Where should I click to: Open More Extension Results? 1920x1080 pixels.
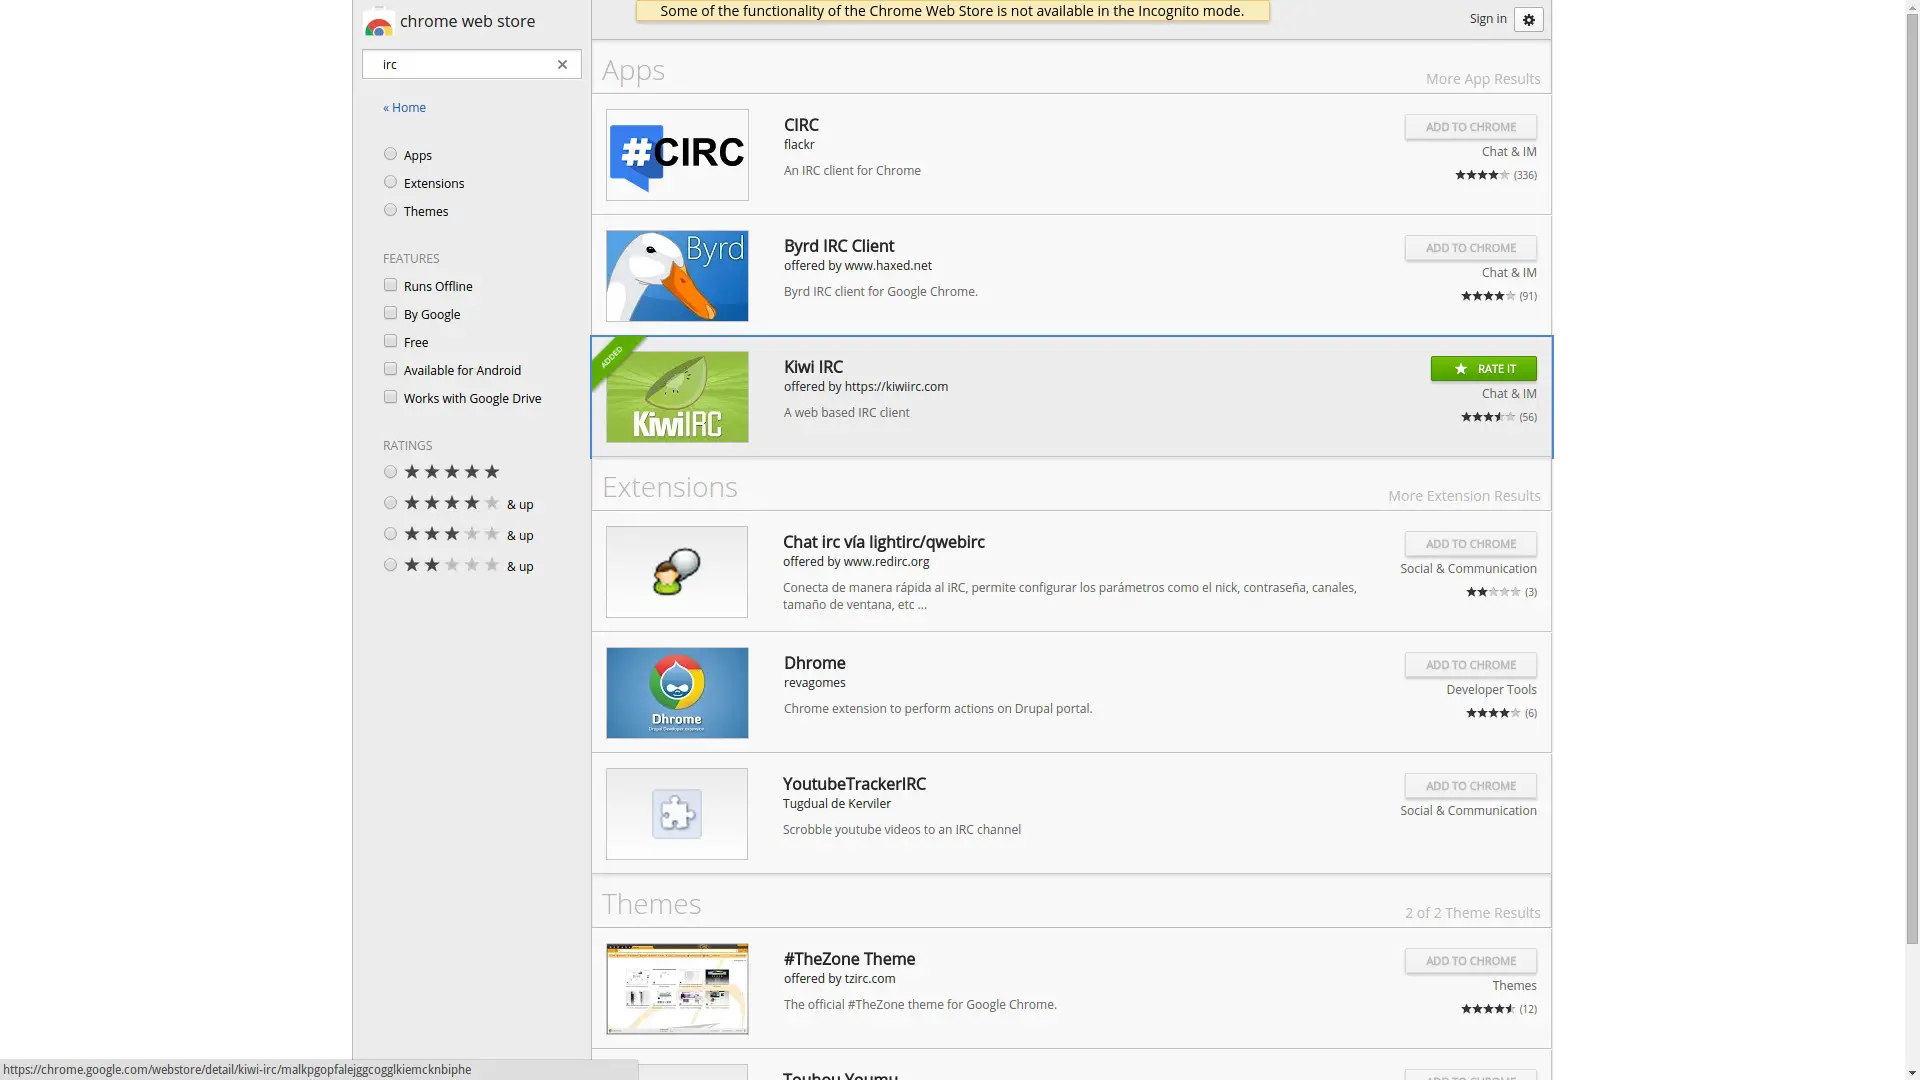point(1464,496)
